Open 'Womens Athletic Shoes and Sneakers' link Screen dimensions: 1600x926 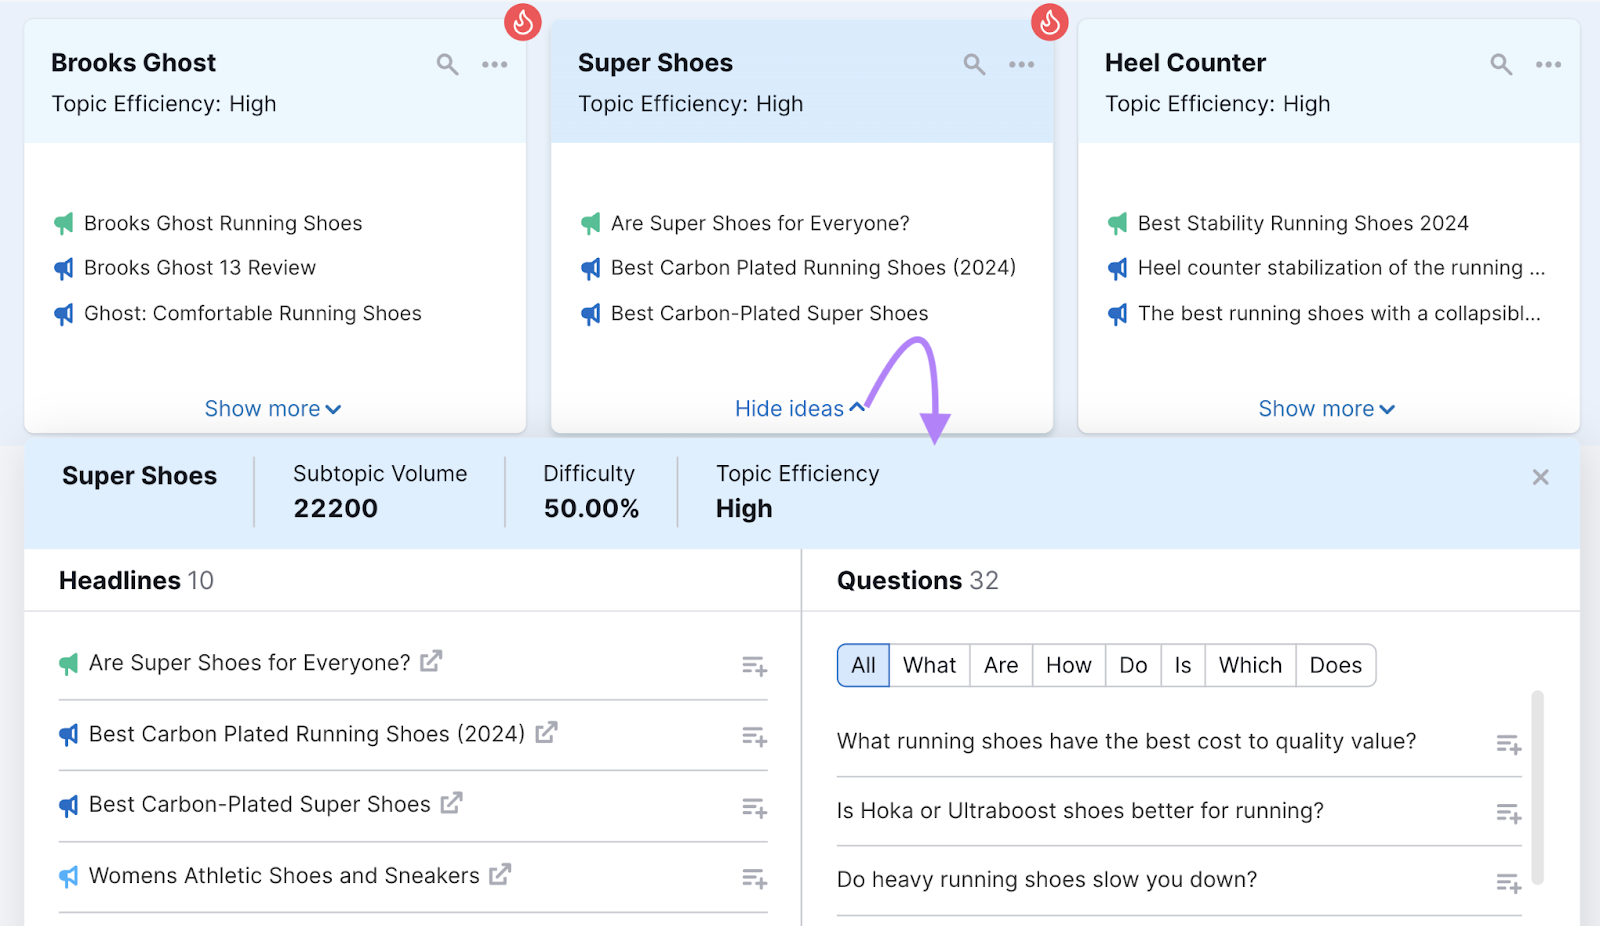coord(501,874)
